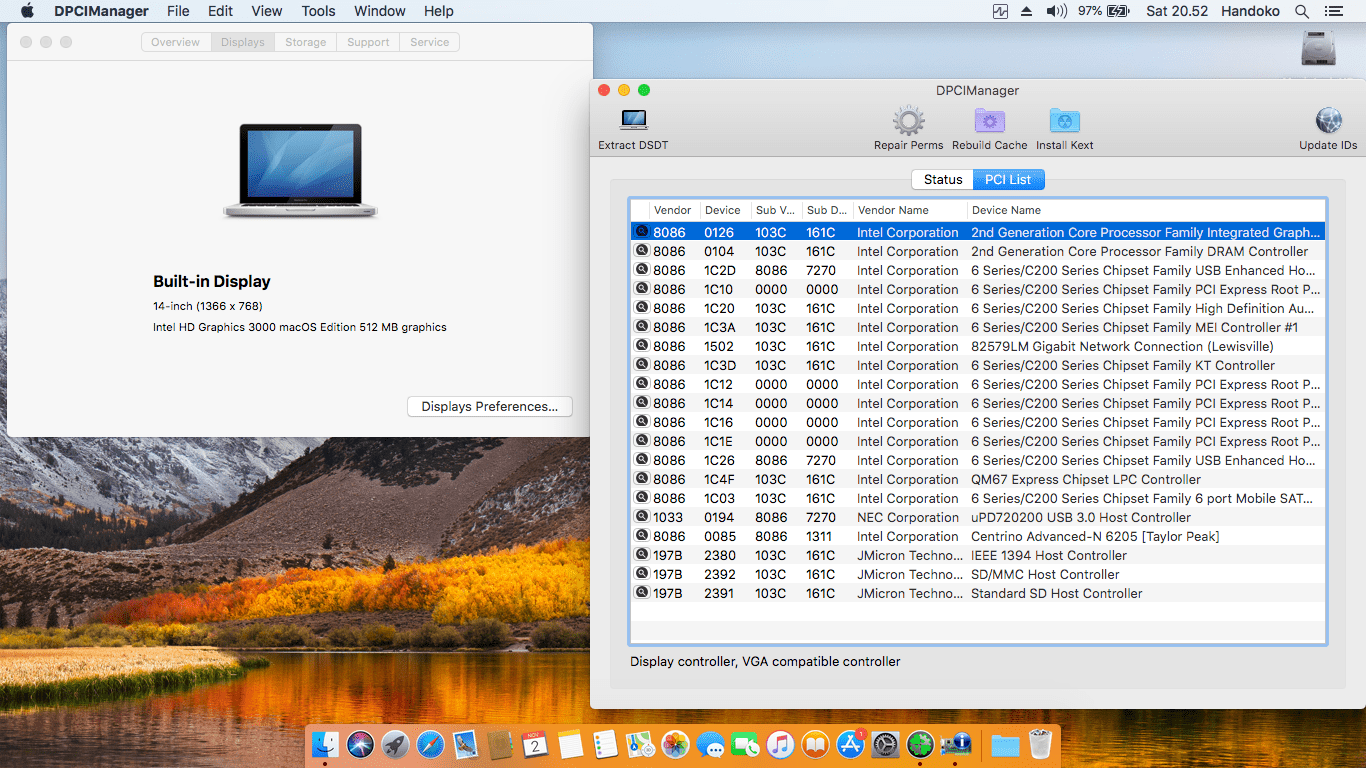Open the View menu
Screen dimensions: 1366x768
click(266, 11)
